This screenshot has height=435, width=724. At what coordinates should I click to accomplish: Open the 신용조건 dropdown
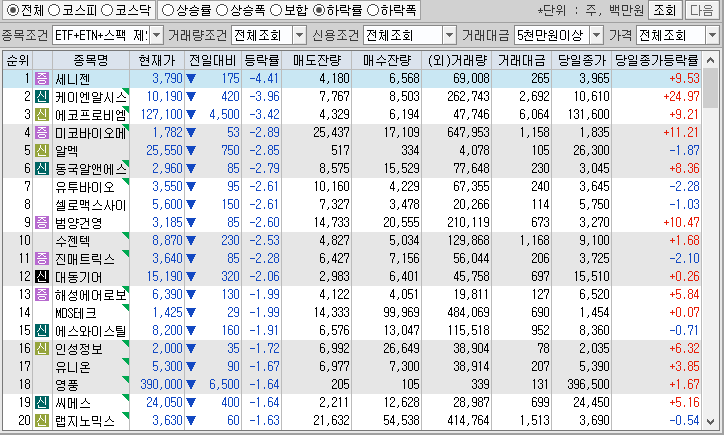(449, 35)
